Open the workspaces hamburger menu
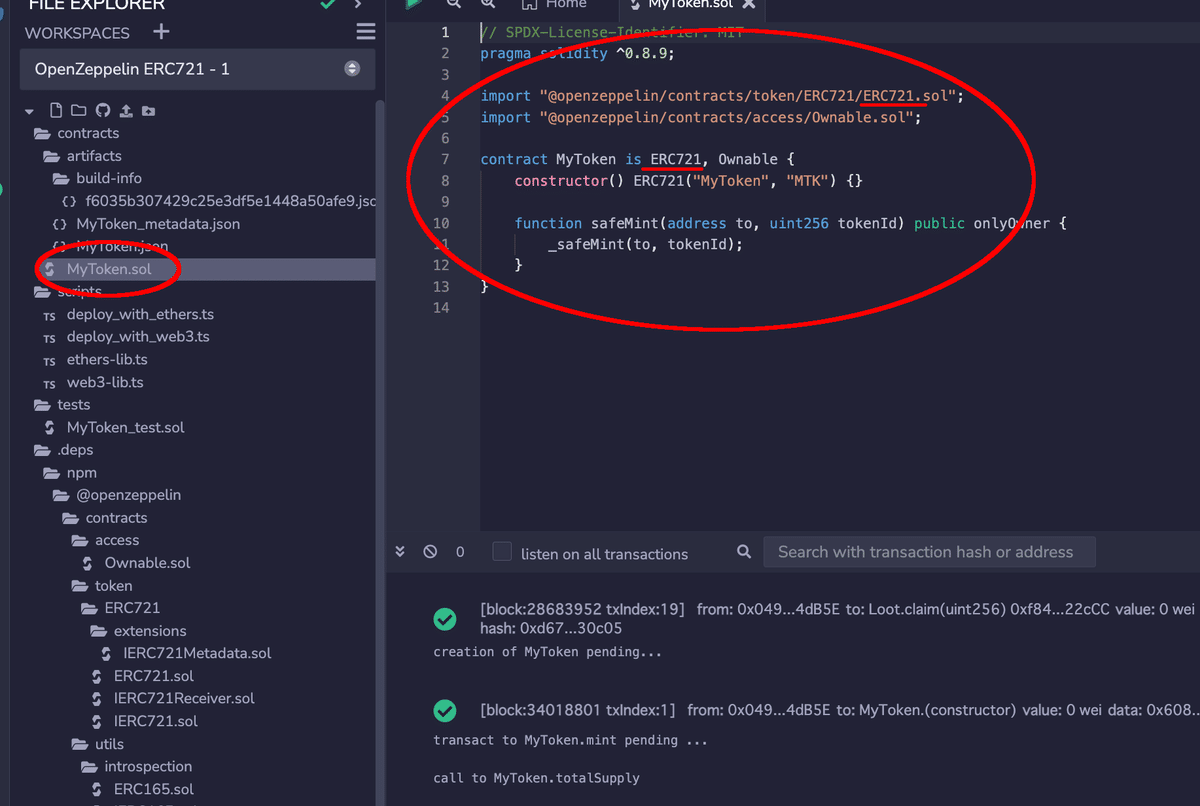 point(366,32)
